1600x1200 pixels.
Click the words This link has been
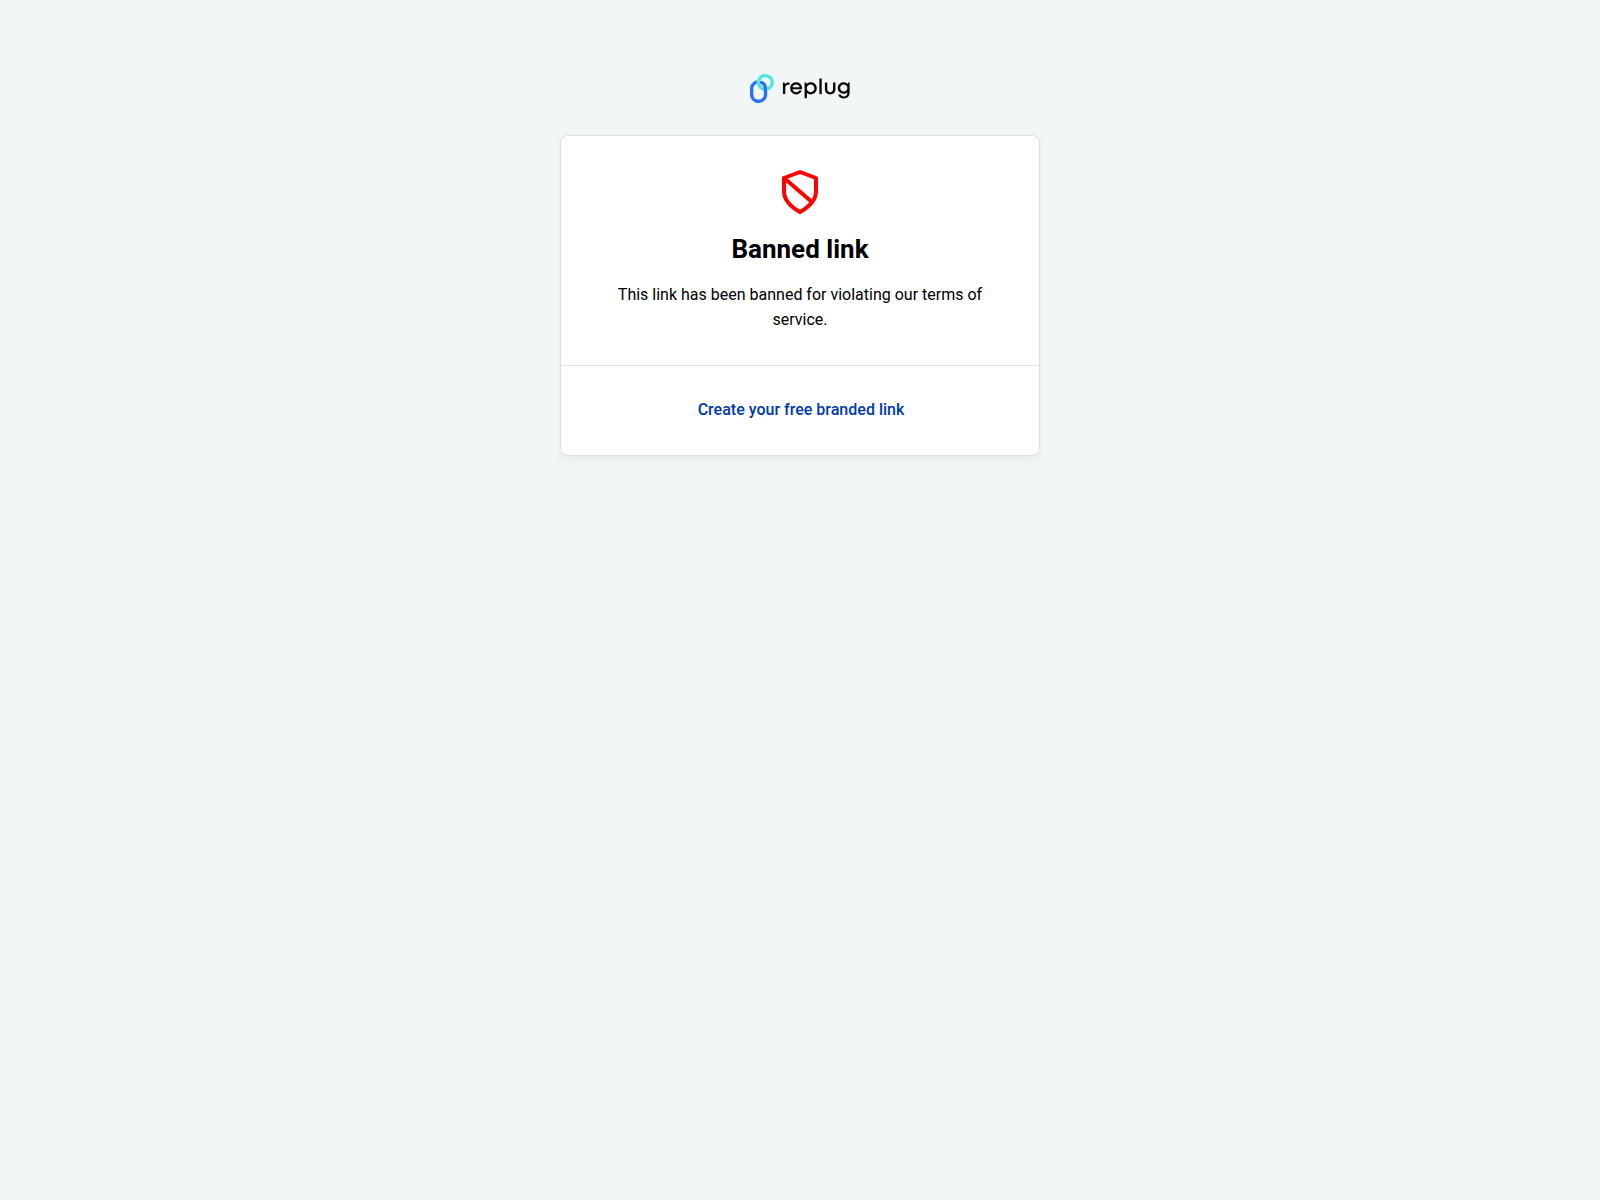click(x=681, y=294)
